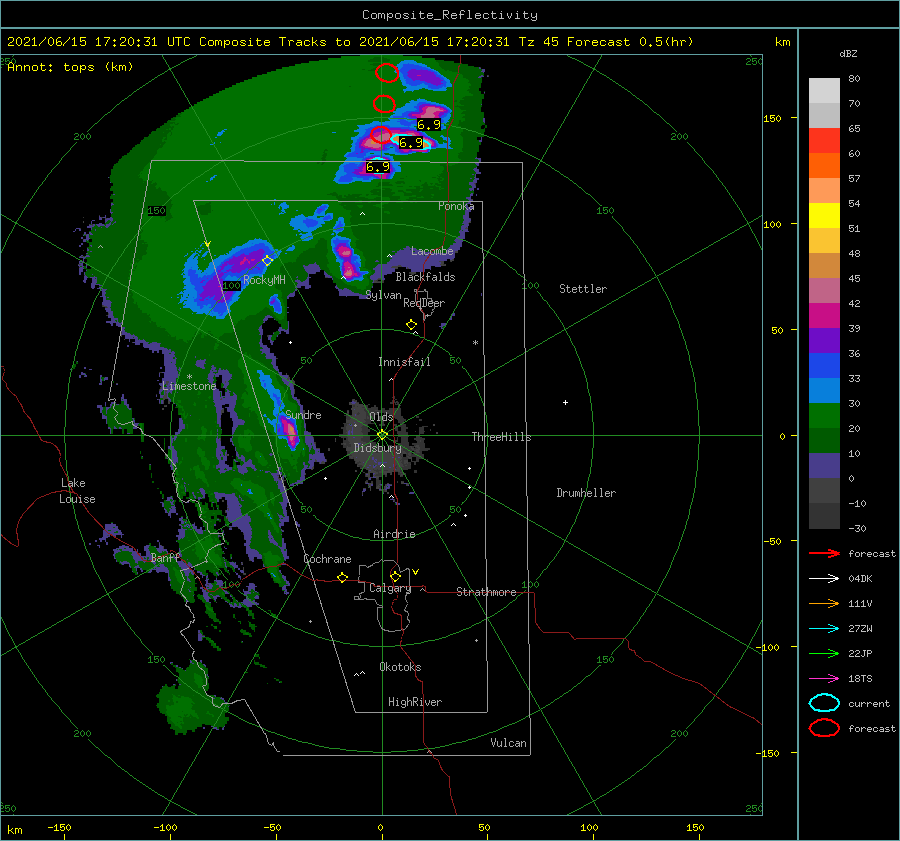
Task: Pick the light blue 33-30 dBZ swatch
Action: coord(824,390)
